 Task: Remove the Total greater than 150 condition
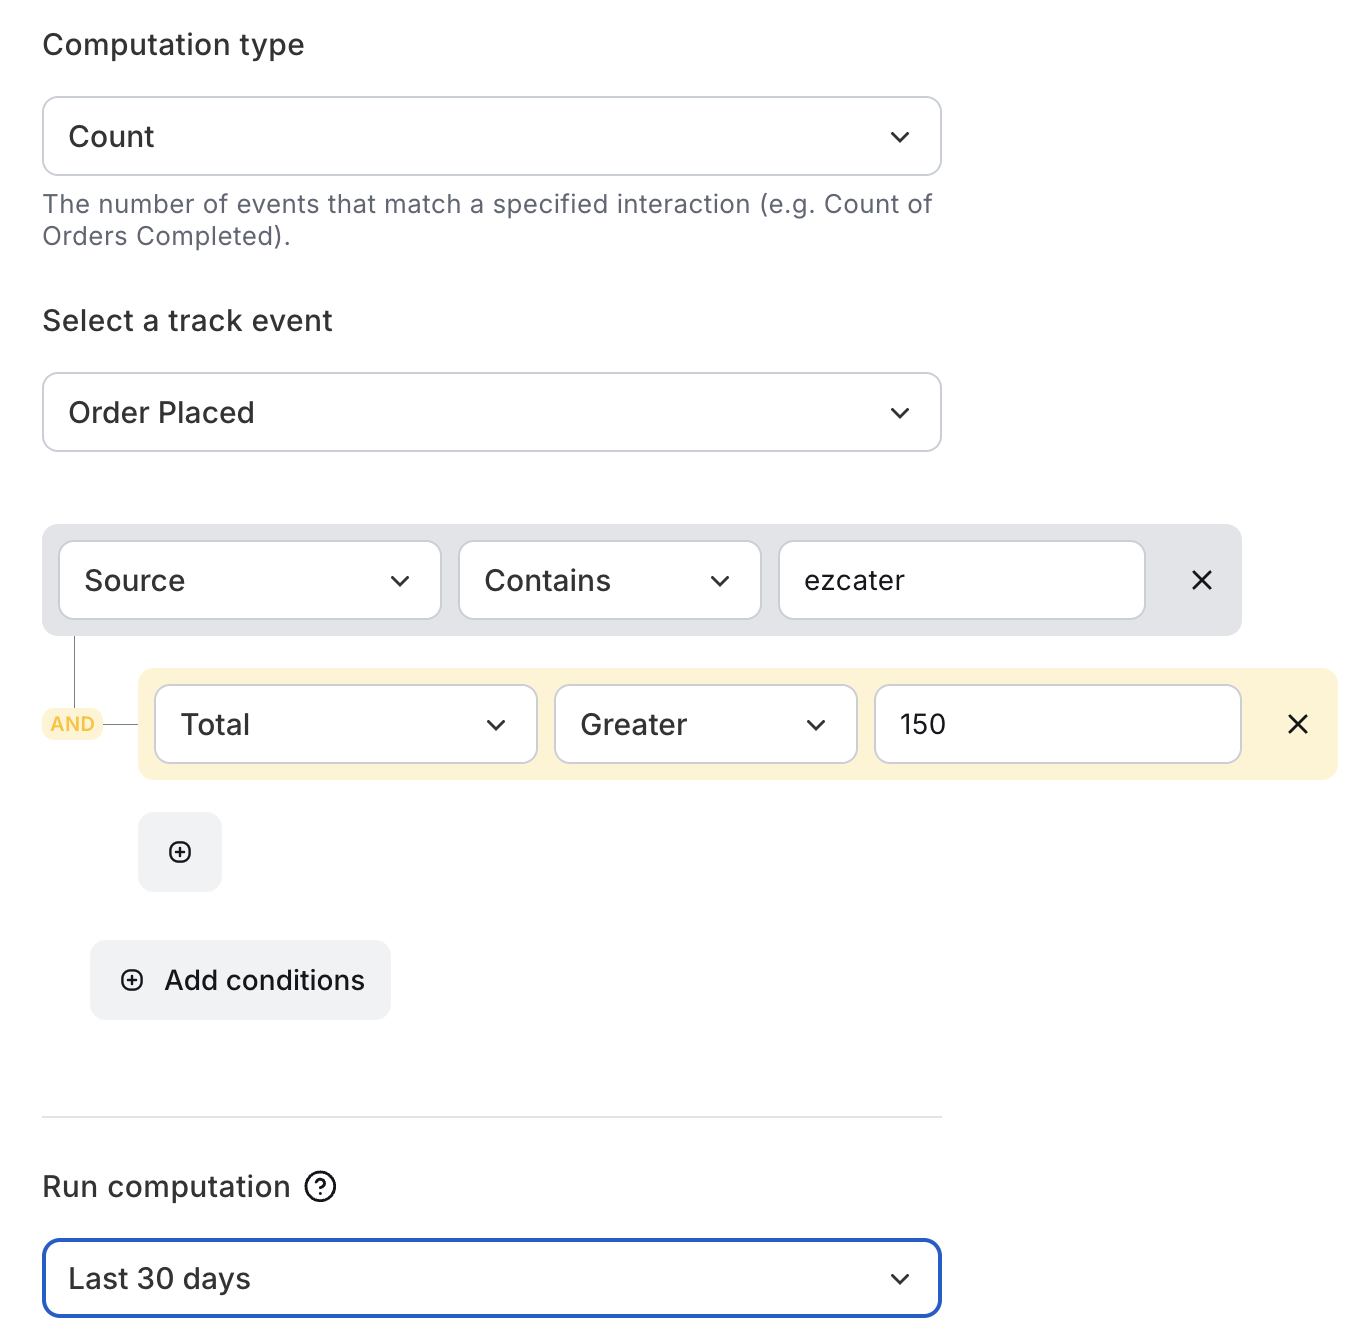coord(1298,724)
